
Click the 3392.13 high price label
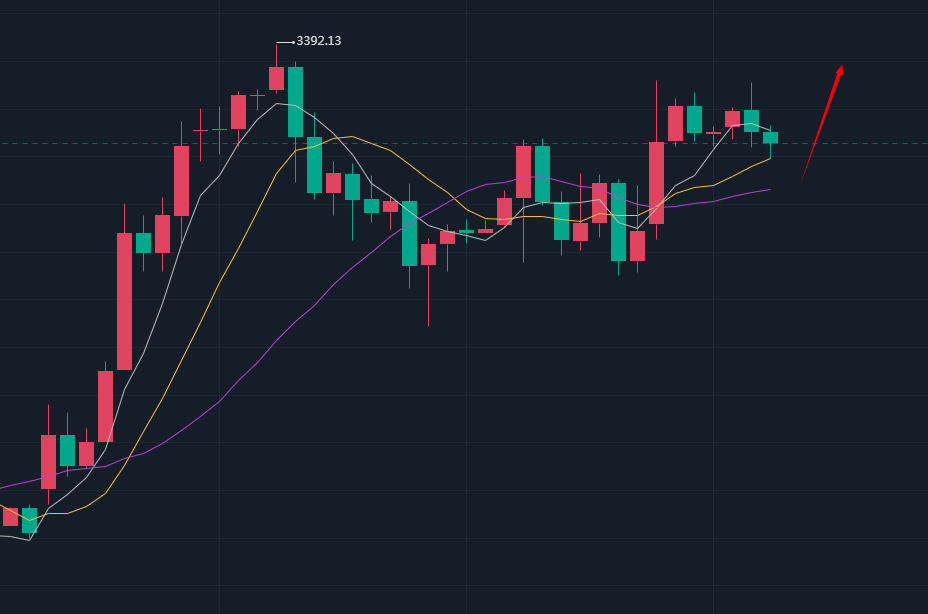[318, 41]
